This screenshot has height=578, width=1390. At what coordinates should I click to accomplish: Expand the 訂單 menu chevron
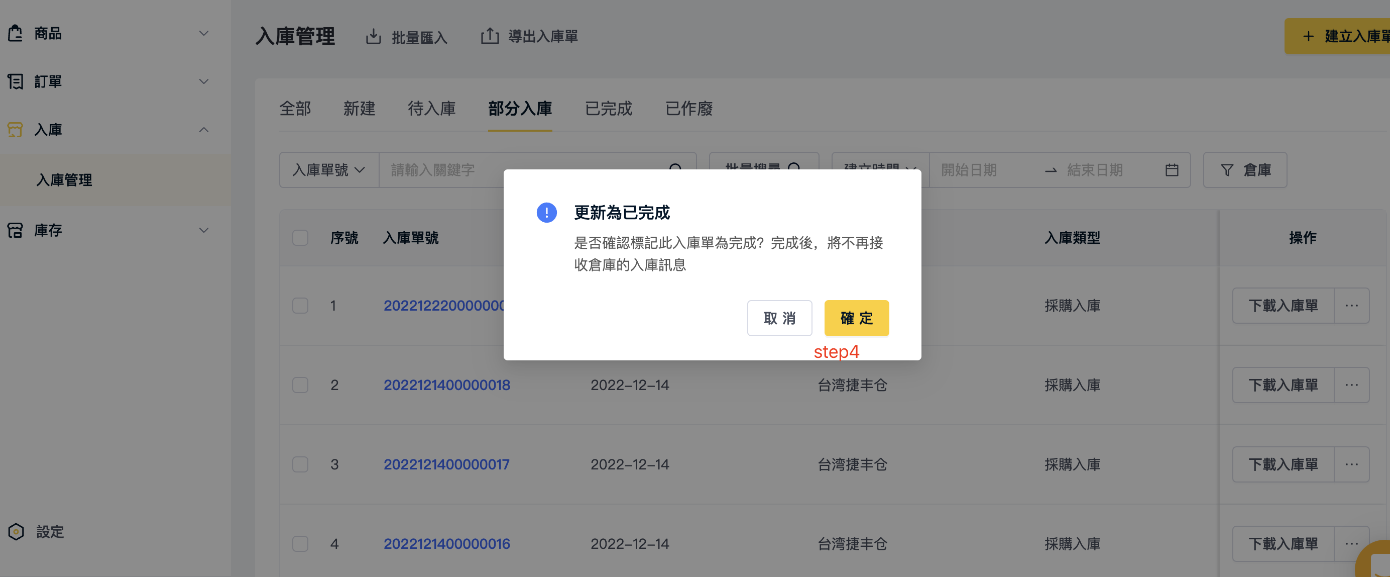(204, 81)
